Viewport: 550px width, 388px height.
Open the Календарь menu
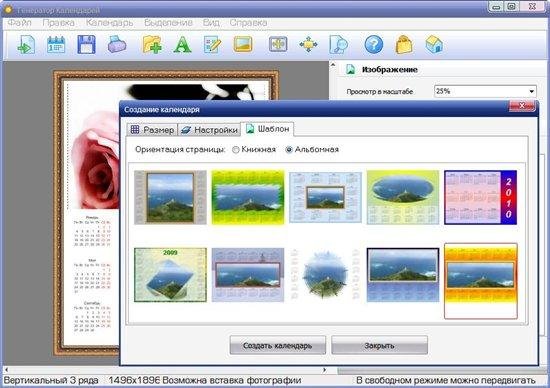pos(109,23)
